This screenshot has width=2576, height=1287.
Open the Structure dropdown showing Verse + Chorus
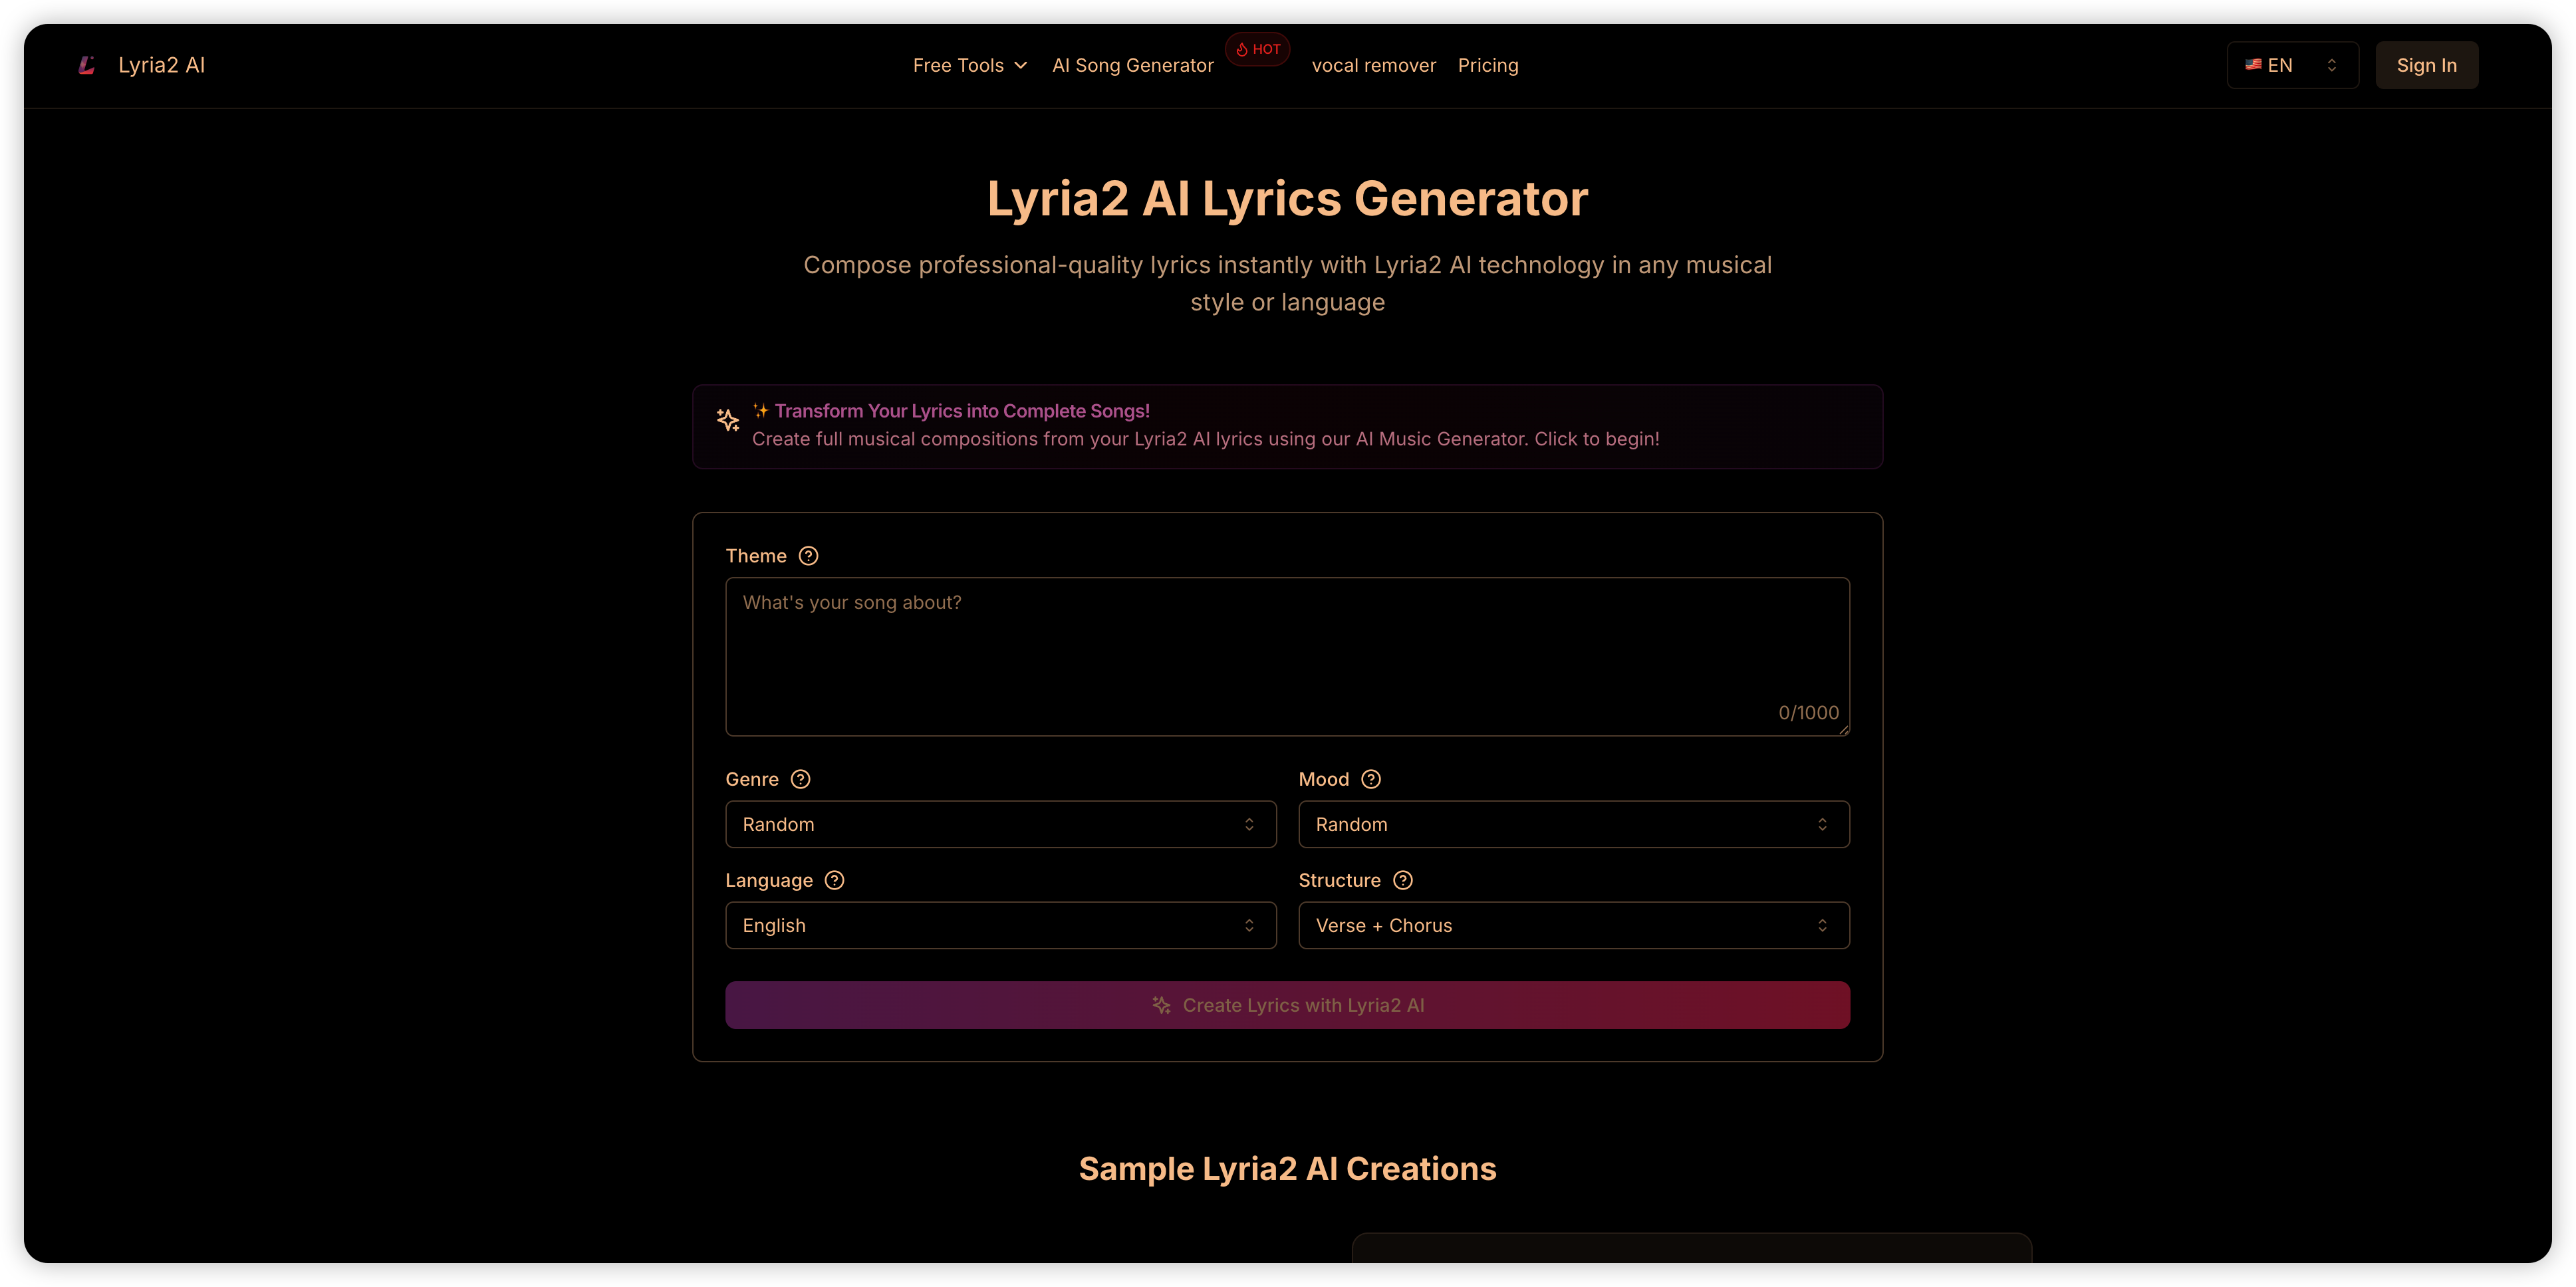pos(1573,925)
